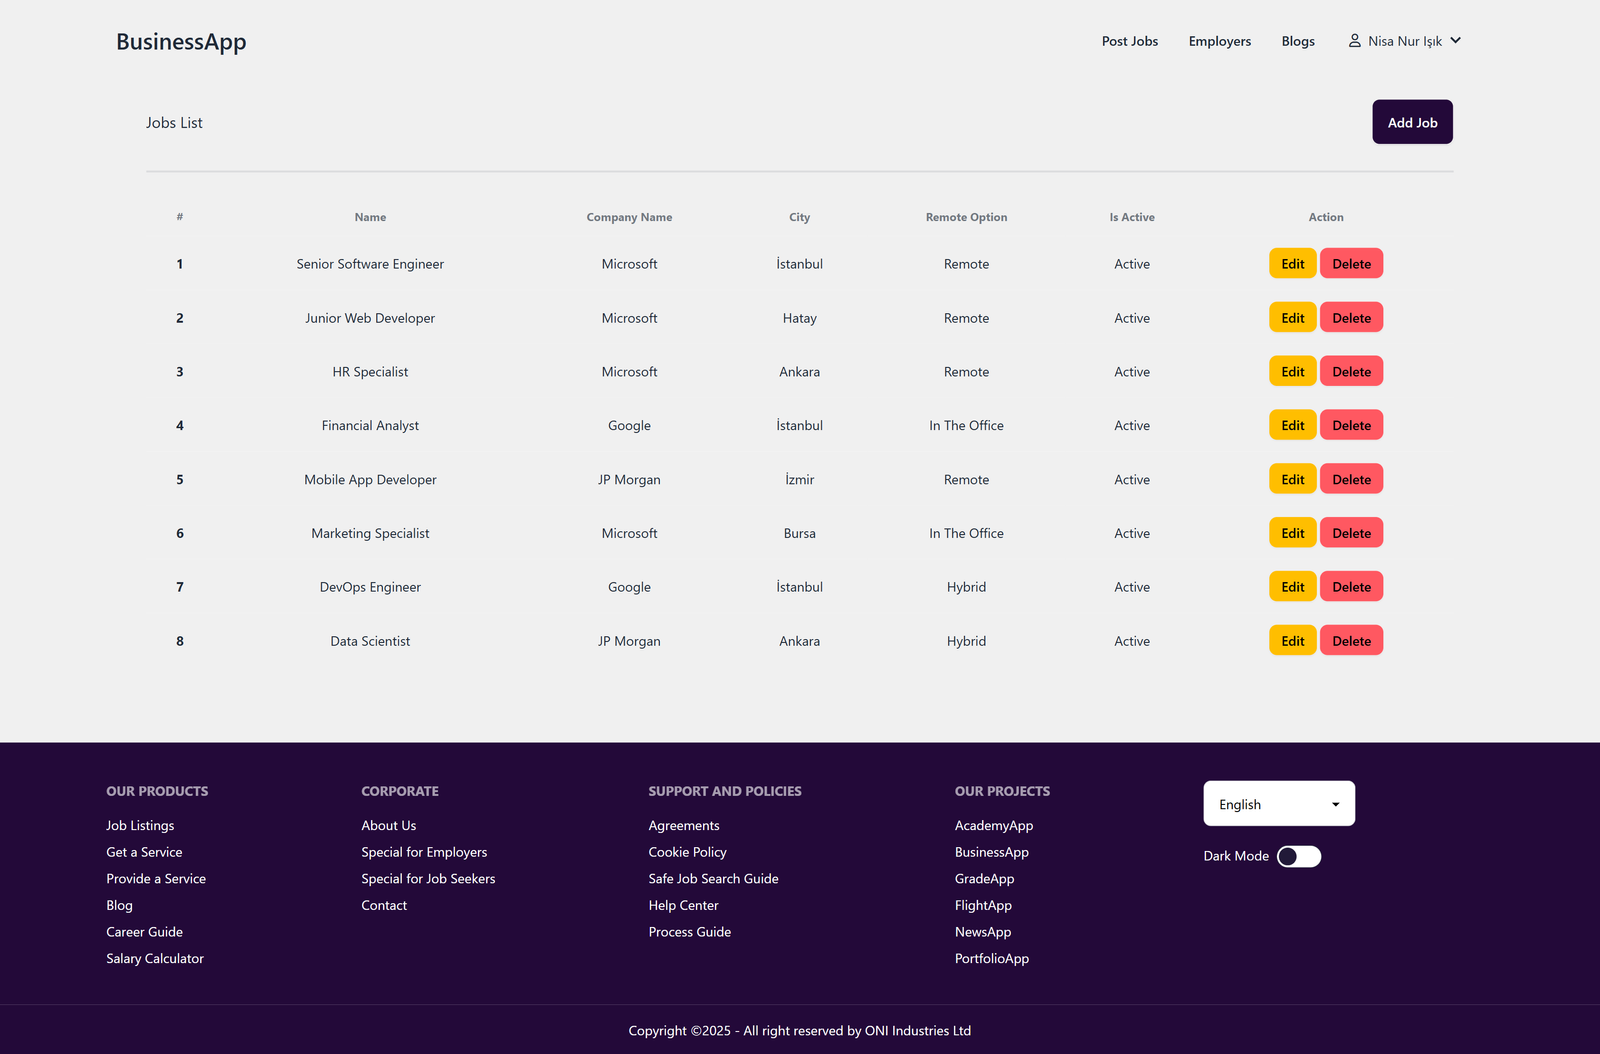Follow the Special for Employers link
Viewport: 1600px width, 1054px height.
coord(424,852)
